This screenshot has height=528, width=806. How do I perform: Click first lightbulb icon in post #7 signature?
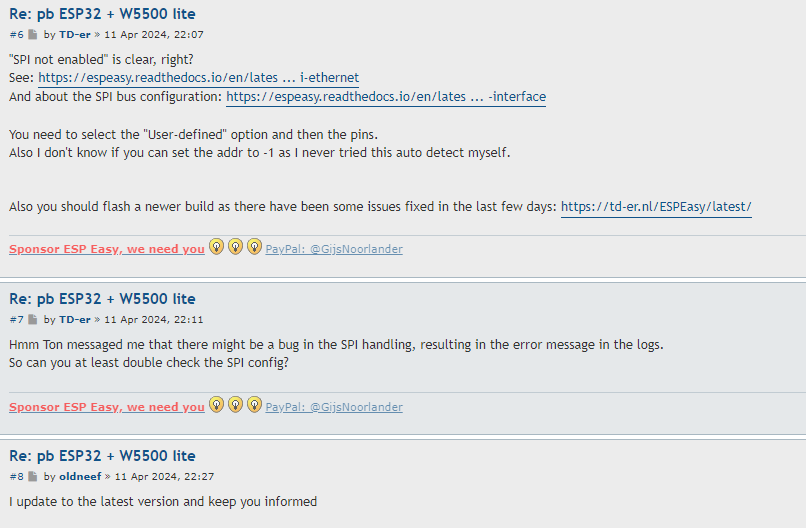(216, 405)
